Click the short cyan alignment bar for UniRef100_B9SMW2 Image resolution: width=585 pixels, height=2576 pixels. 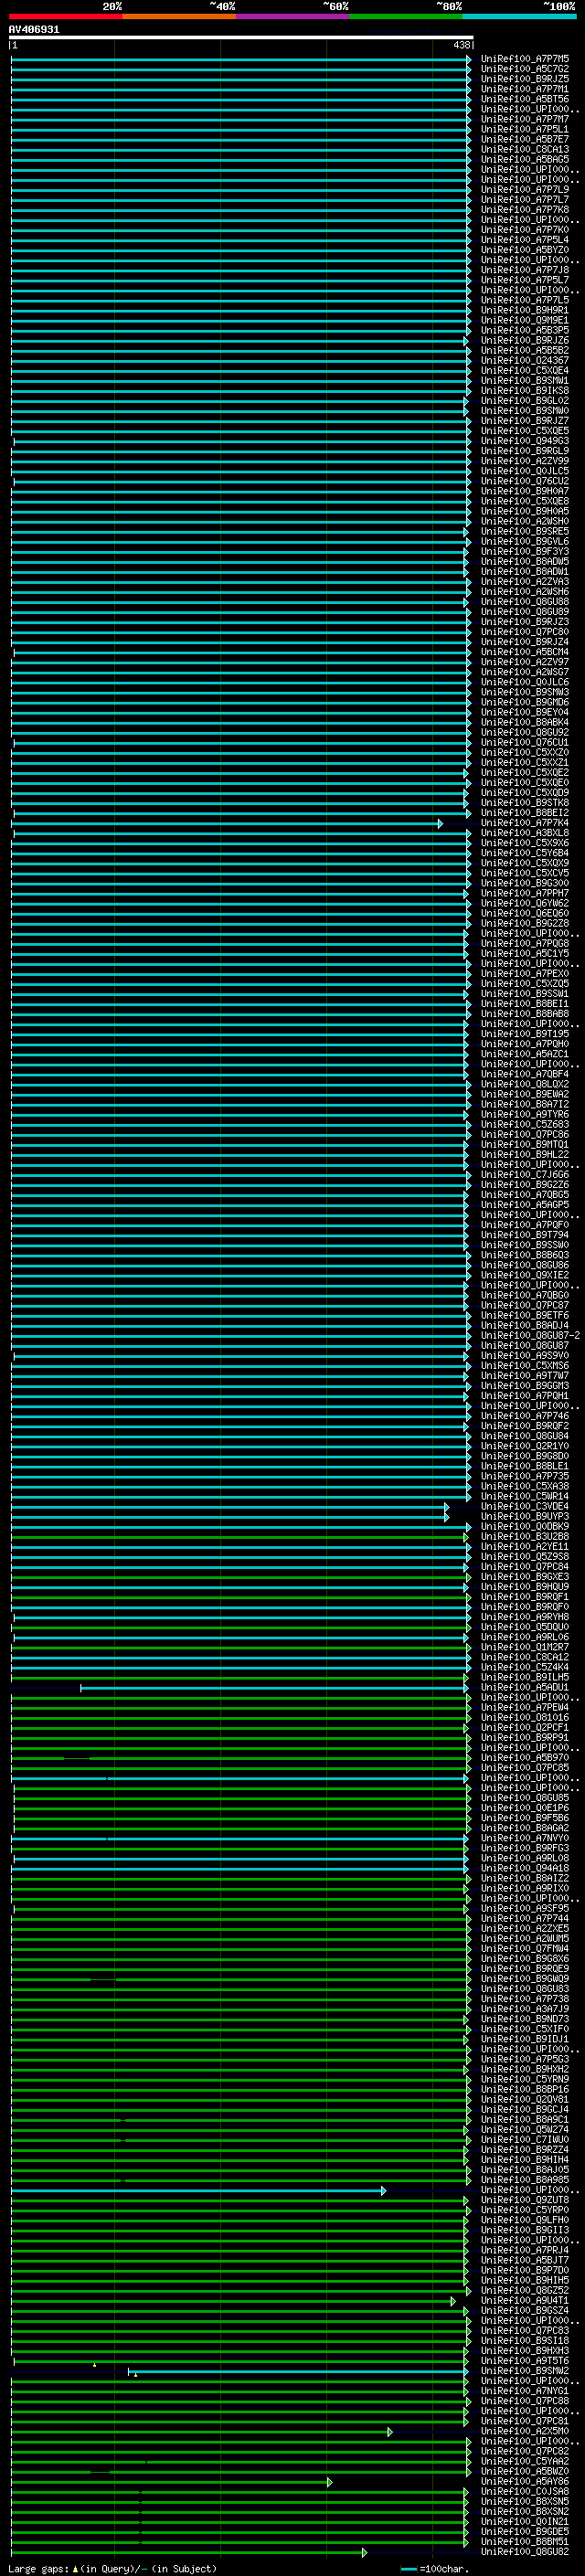tap(299, 2371)
